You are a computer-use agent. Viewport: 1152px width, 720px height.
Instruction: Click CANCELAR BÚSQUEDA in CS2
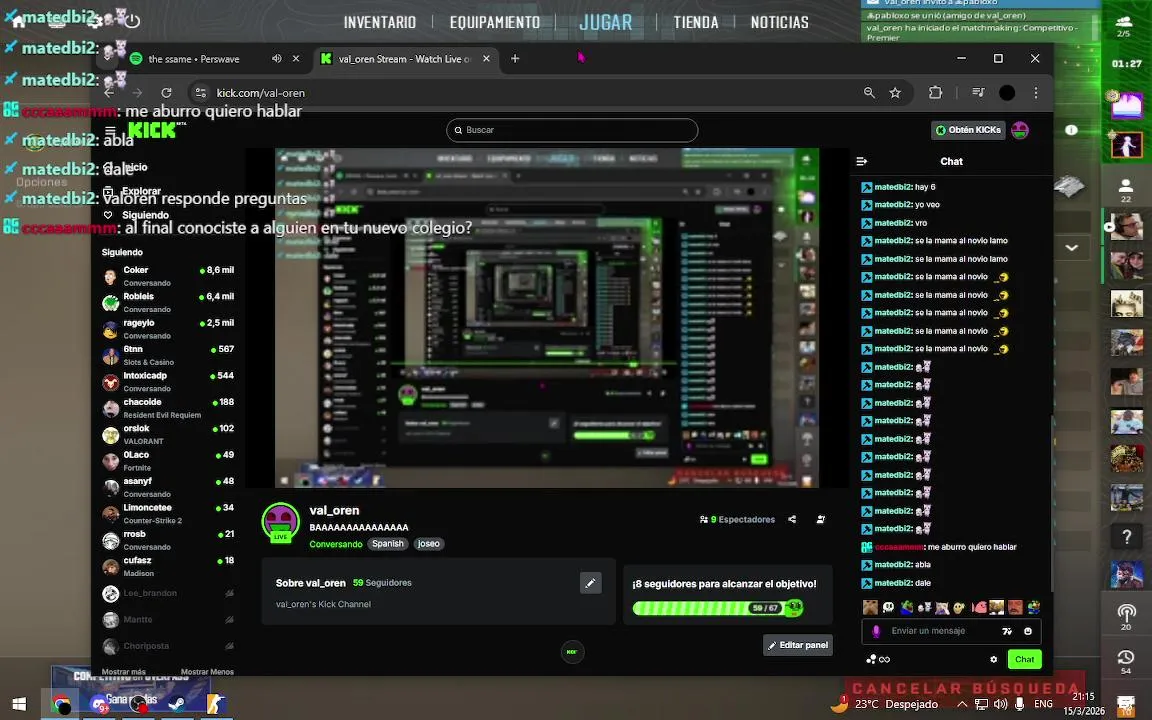pos(965,689)
